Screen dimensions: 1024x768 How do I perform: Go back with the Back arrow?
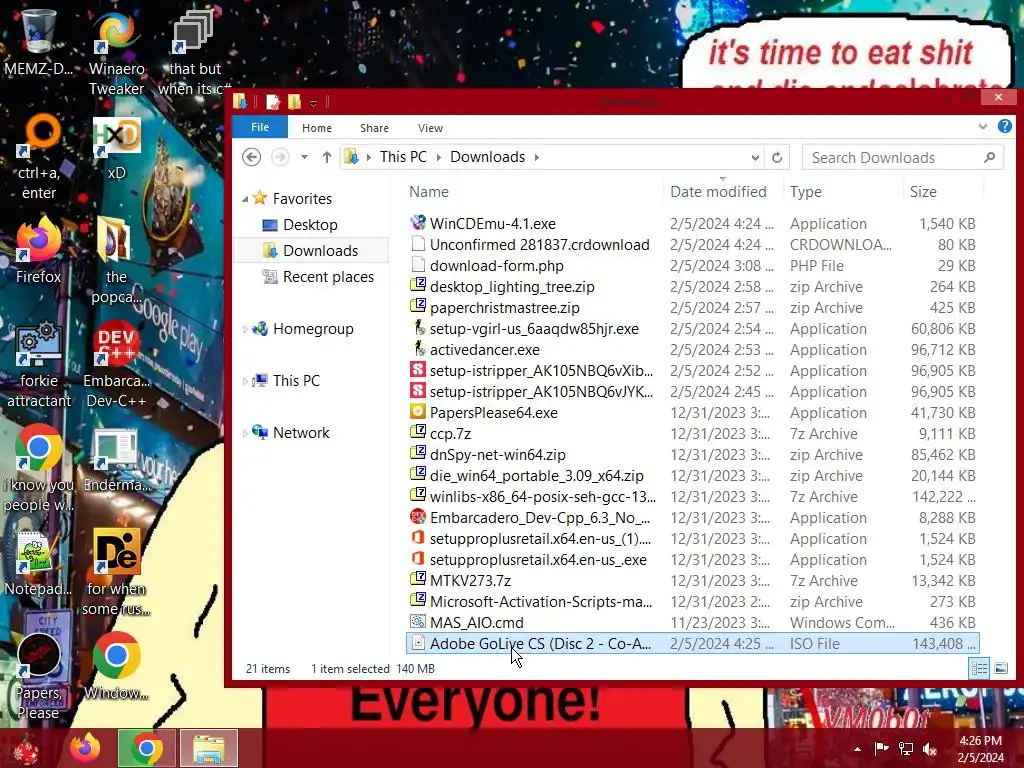coord(251,157)
